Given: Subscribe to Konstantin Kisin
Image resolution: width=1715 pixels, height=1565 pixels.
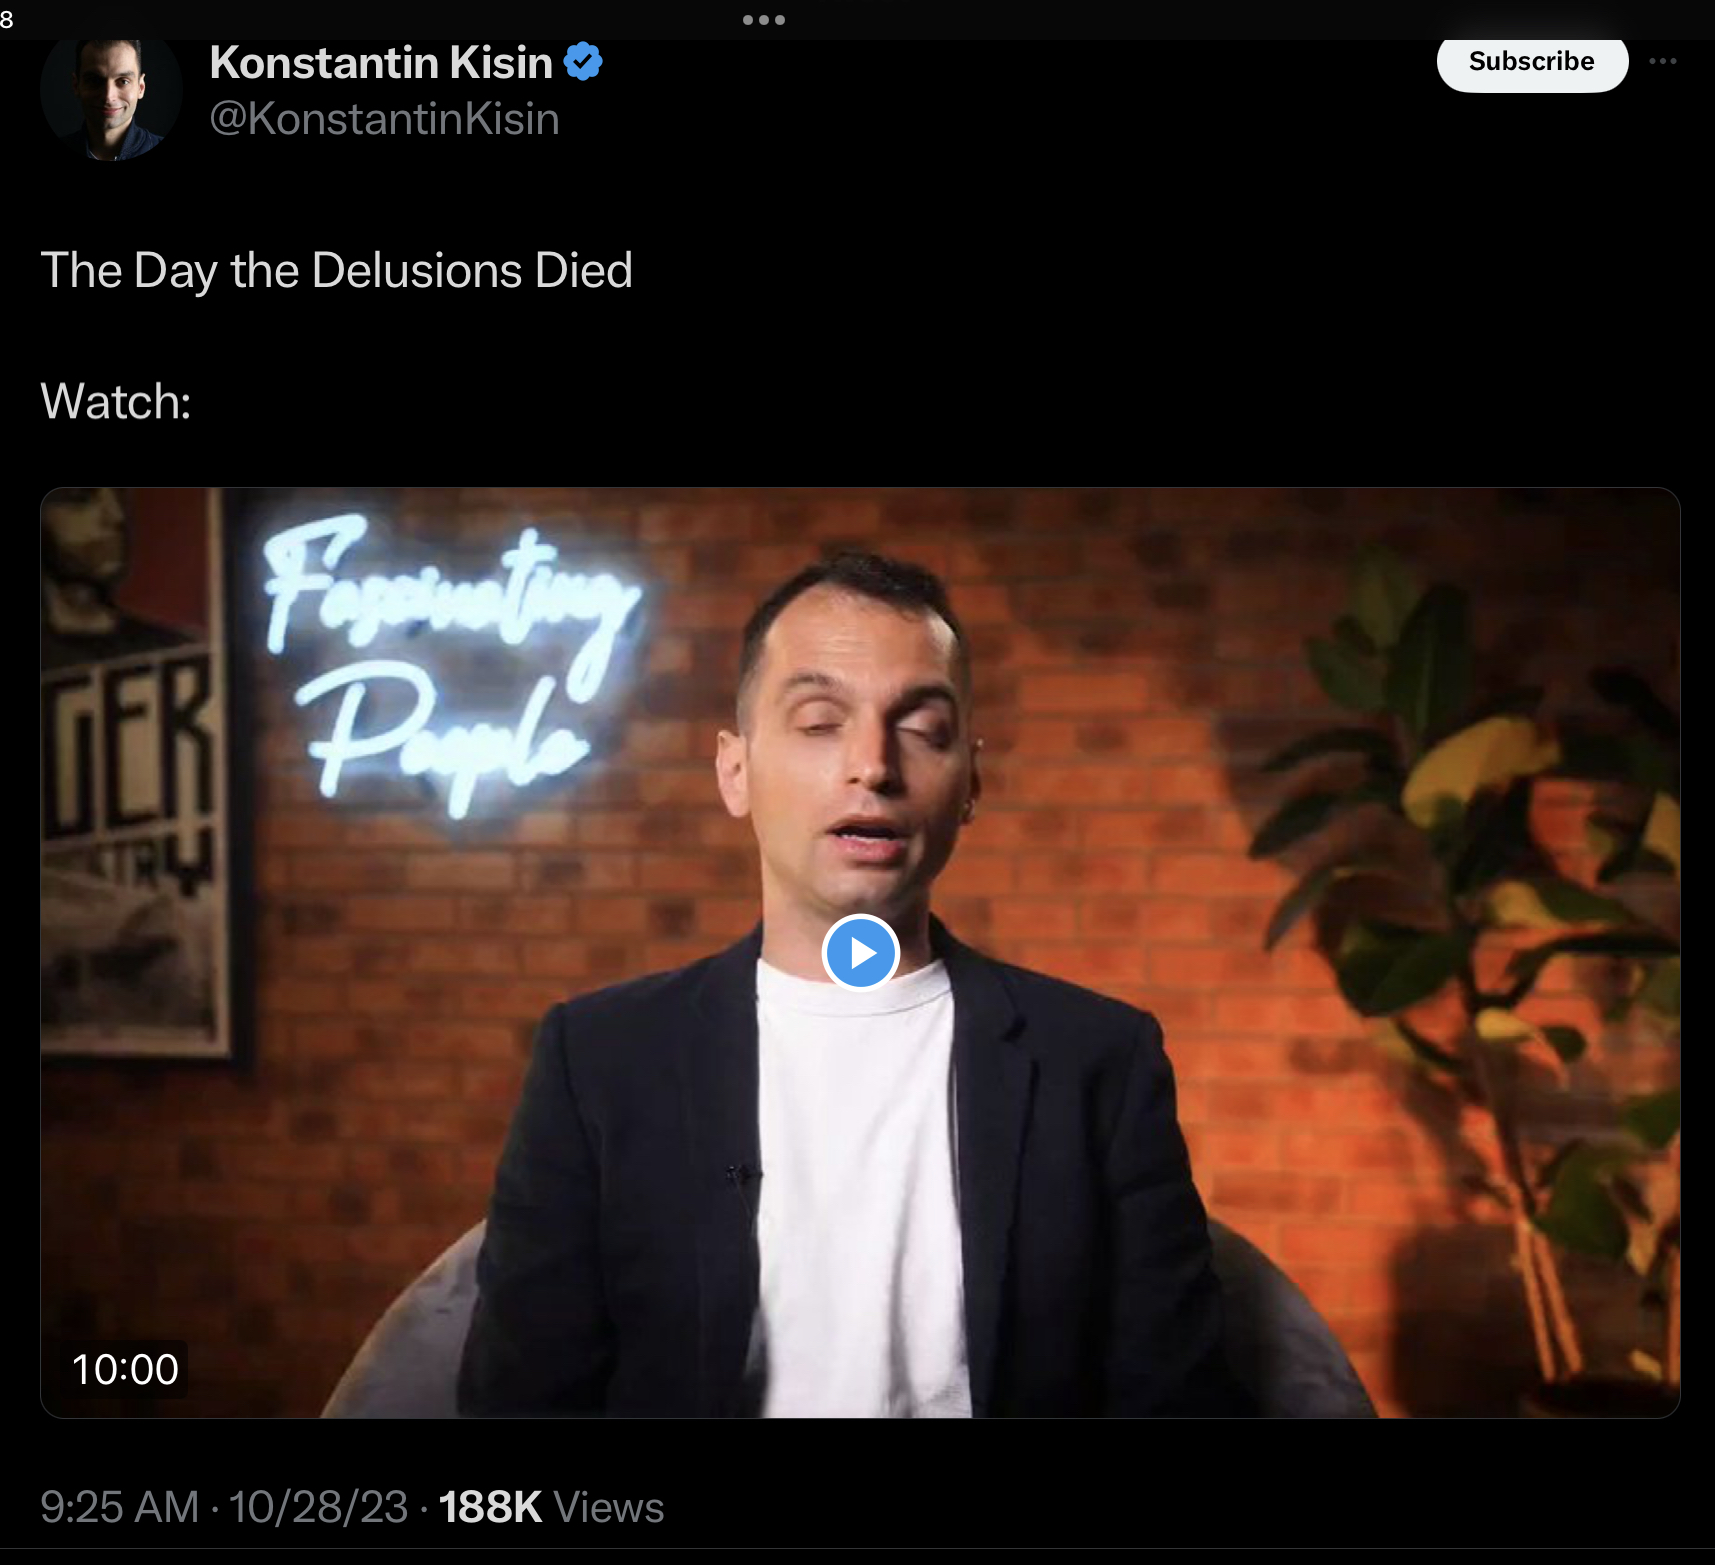Looking at the screenshot, I should point(1532,62).
